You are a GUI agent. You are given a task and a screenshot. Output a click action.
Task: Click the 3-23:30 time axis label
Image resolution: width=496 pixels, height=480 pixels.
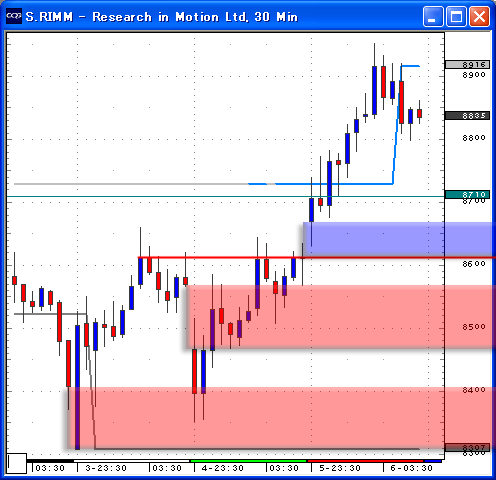point(106,468)
